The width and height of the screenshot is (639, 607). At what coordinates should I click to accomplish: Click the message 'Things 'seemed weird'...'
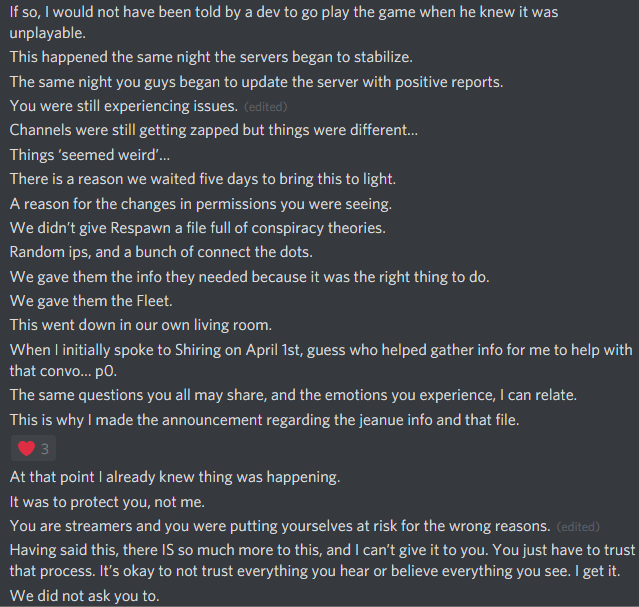click(90, 154)
